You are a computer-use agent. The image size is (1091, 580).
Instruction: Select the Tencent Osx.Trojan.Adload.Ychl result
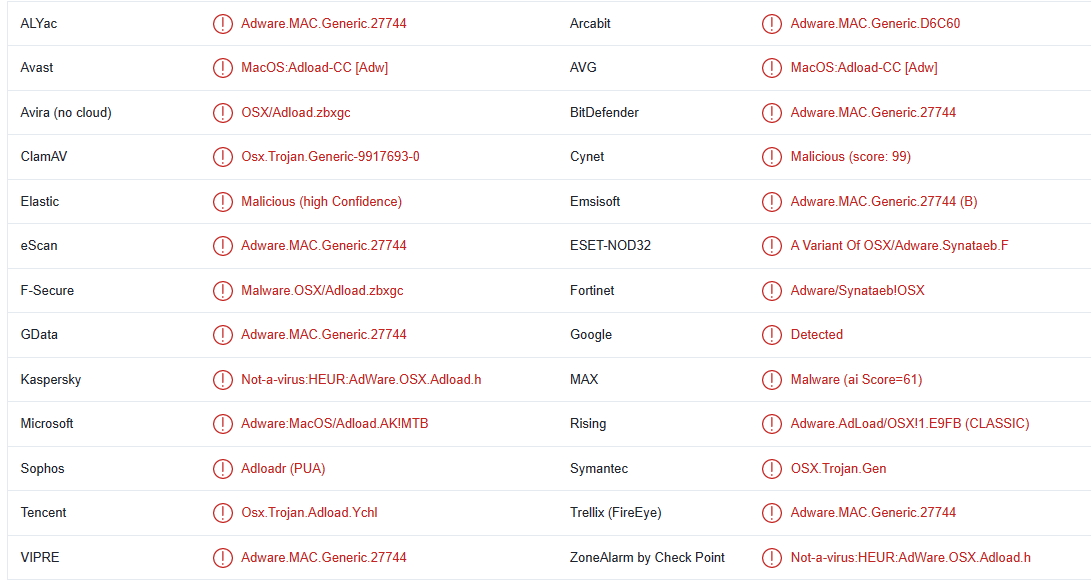click(x=309, y=513)
